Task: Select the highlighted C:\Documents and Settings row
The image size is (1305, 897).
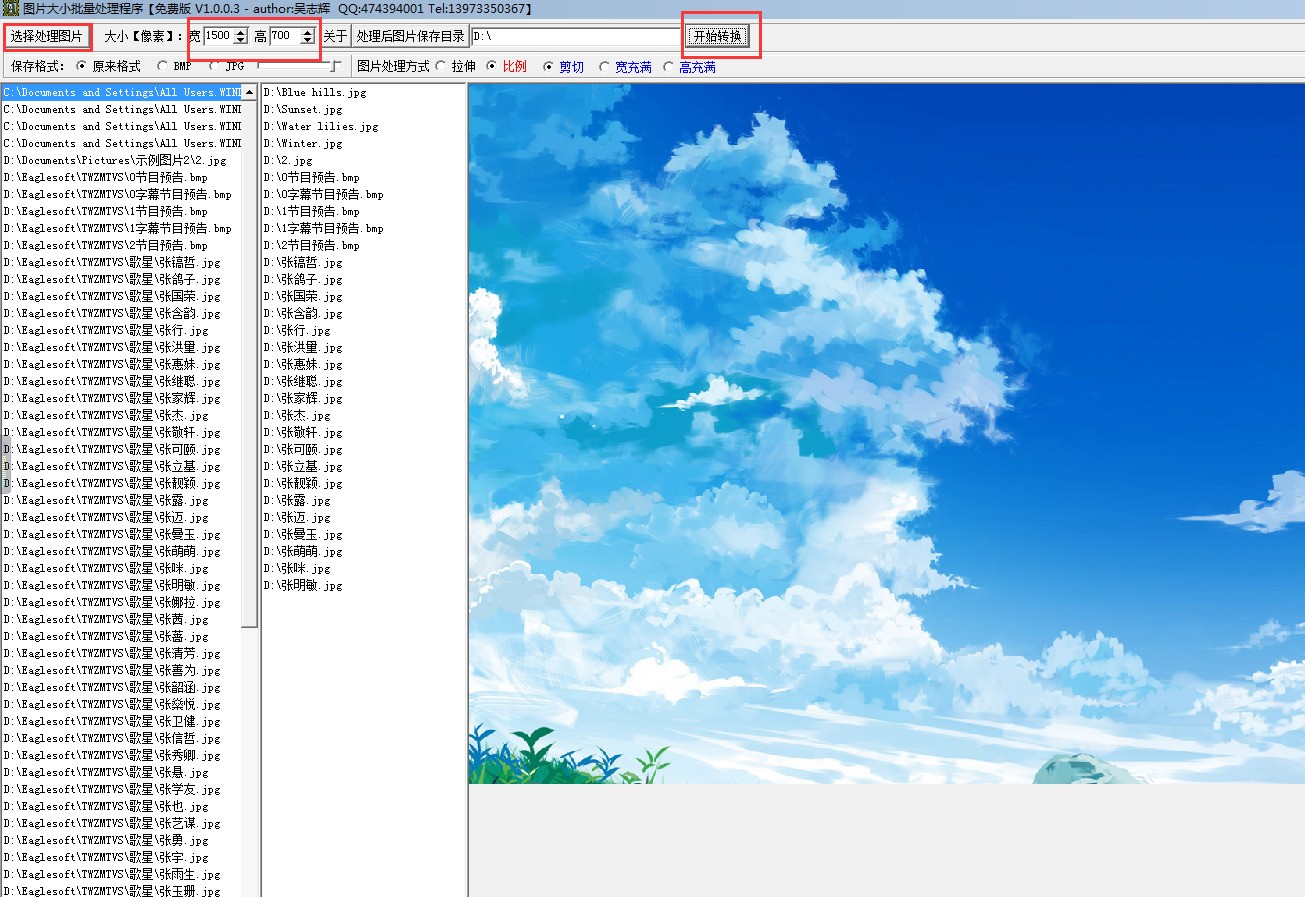Action: (x=122, y=92)
